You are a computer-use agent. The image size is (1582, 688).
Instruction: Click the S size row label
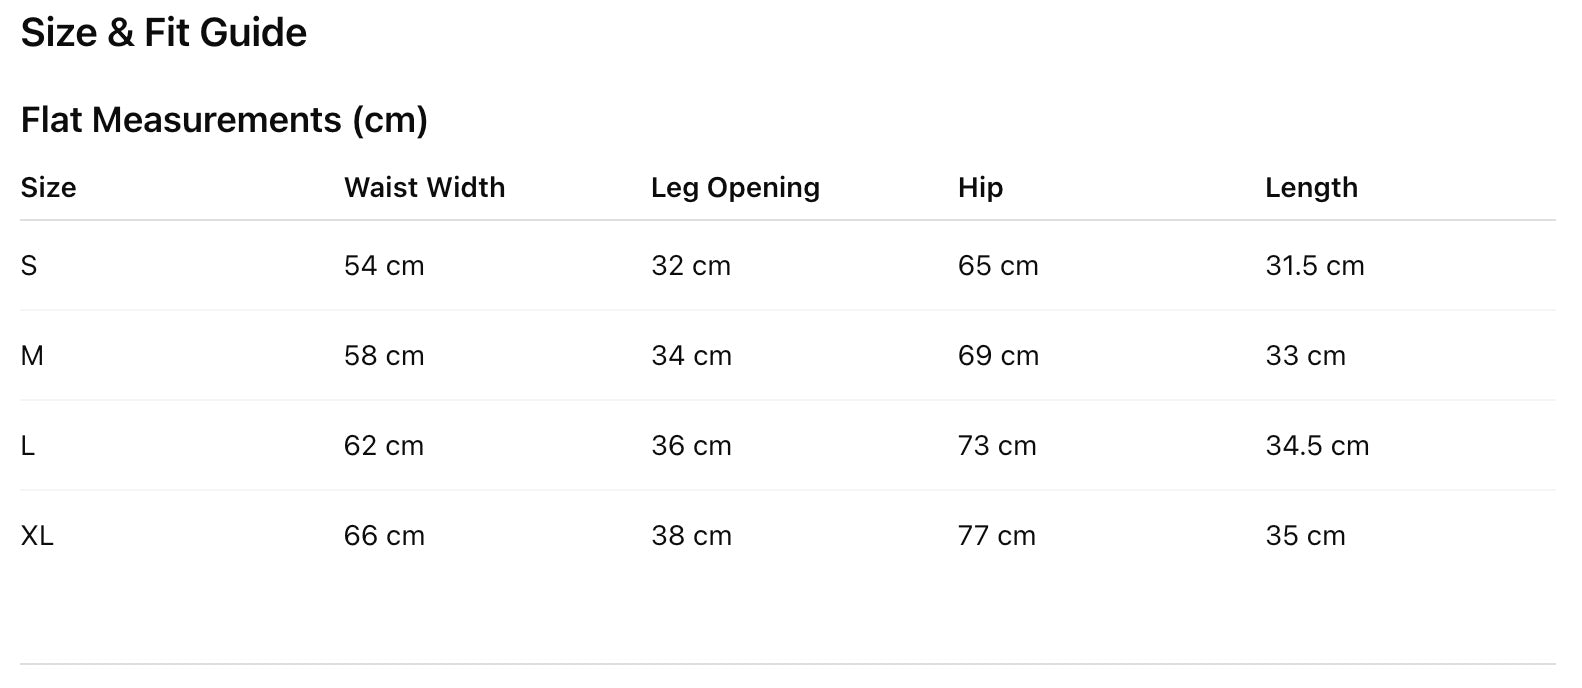coord(29,266)
